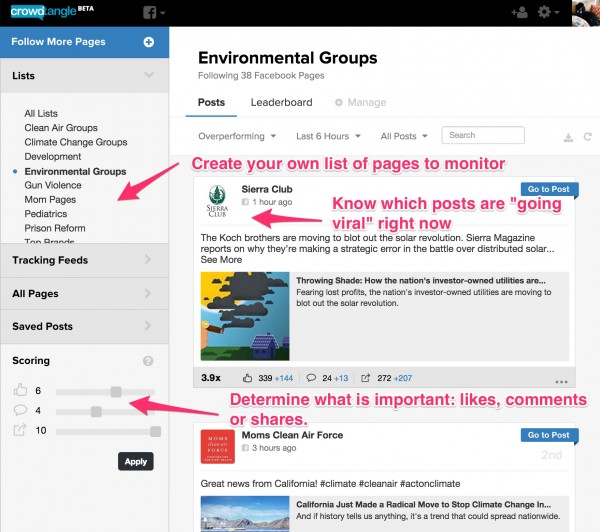
Task: Click the gear icon beside Manage
Action: pos(339,103)
